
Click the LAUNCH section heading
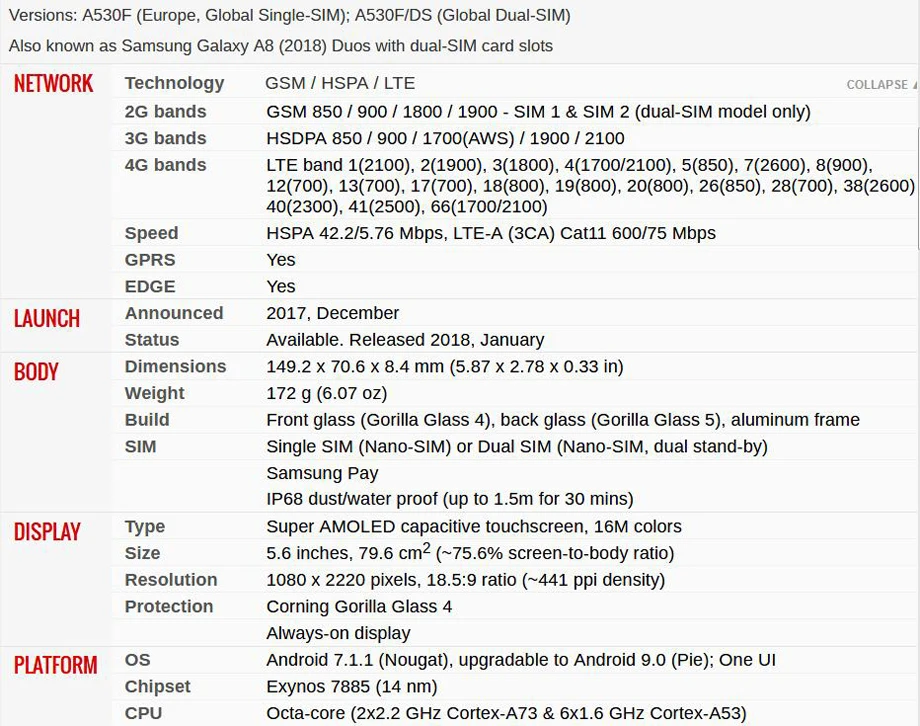[47, 319]
